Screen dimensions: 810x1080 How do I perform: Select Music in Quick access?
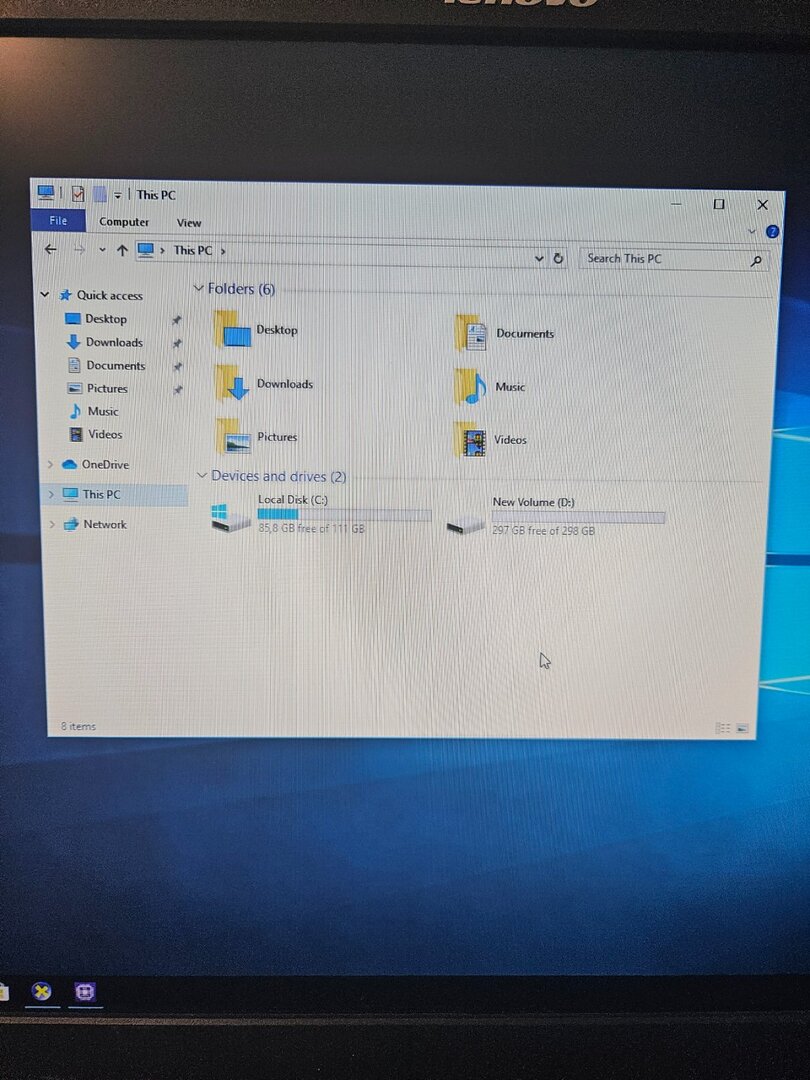click(103, 411)
